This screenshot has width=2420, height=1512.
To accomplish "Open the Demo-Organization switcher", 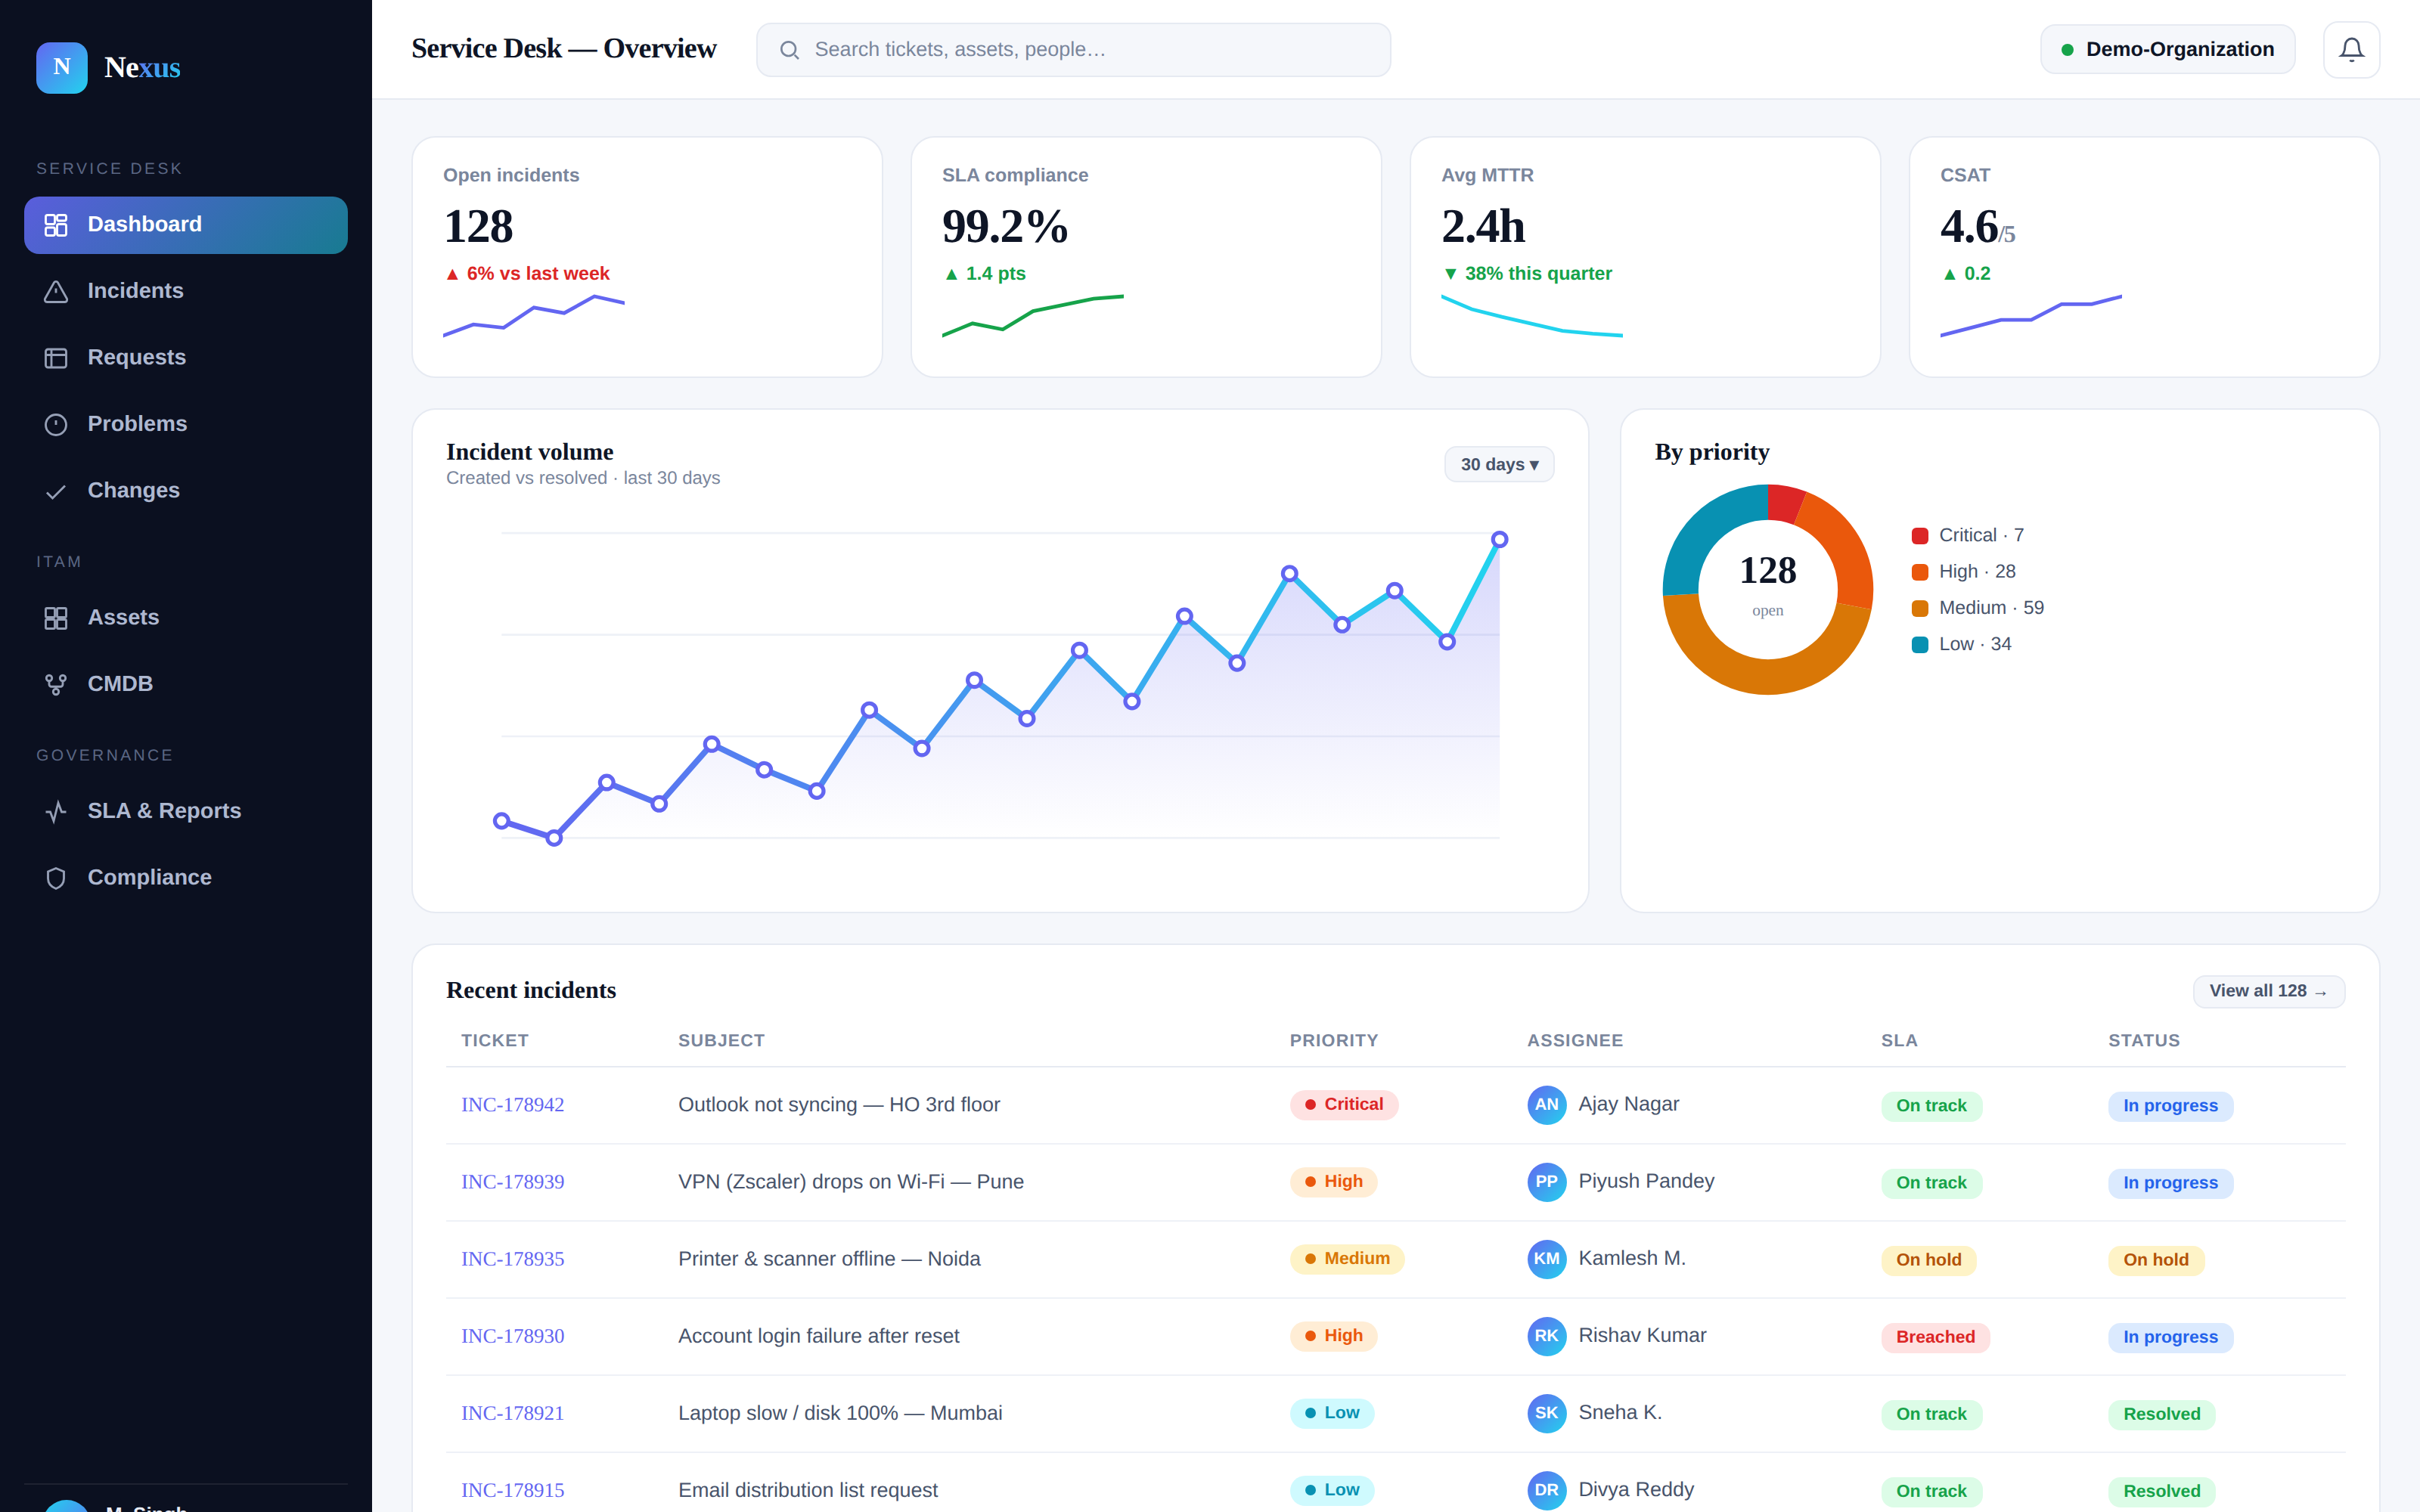I will 2167,49.
